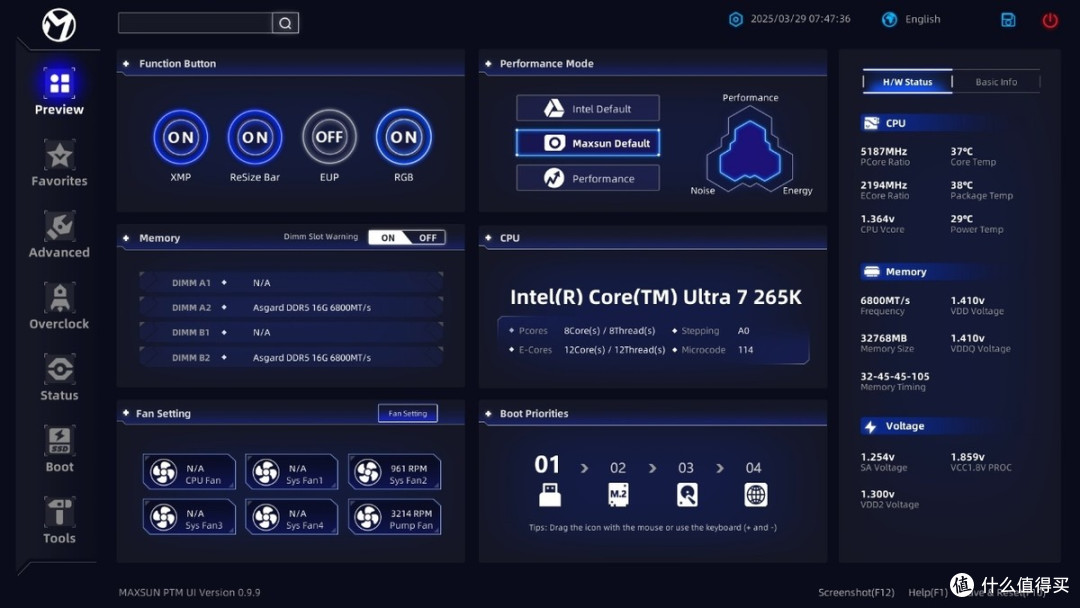Select the USB boot device icon
Viewport: 1080px width, 608px height.
point(549,494)
